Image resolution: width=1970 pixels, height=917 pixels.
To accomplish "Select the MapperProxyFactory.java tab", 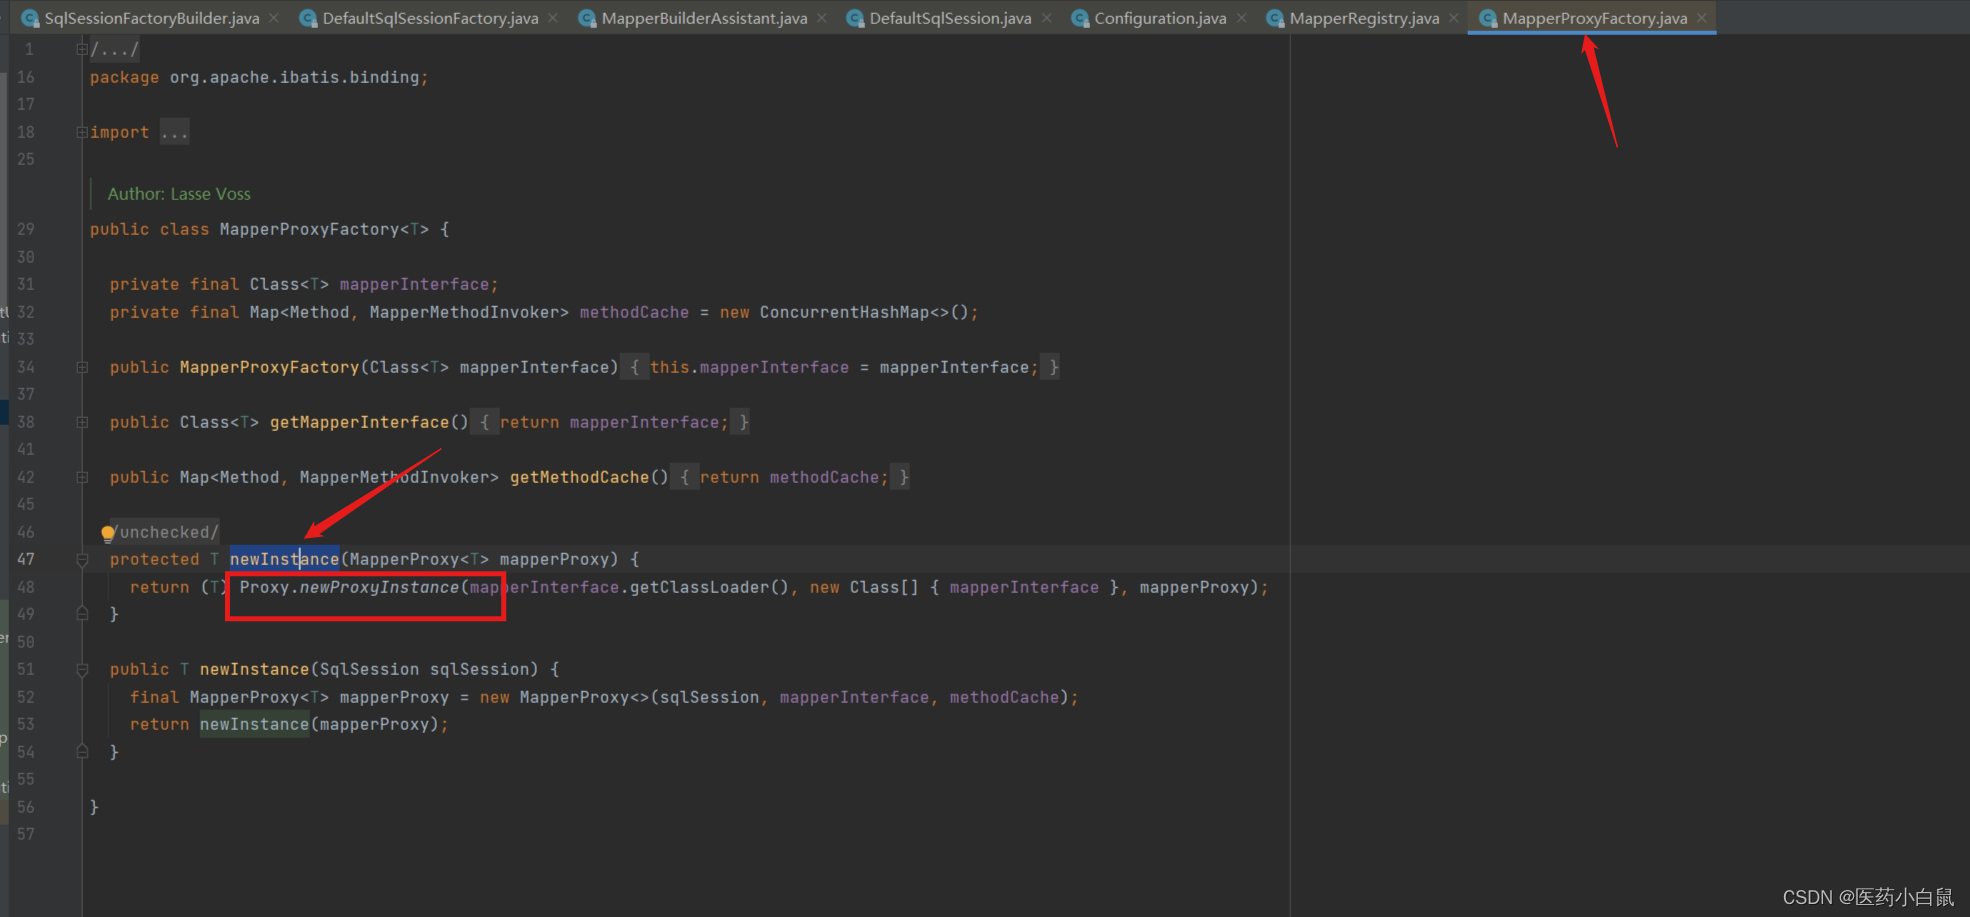I will tap(1594, 18).
